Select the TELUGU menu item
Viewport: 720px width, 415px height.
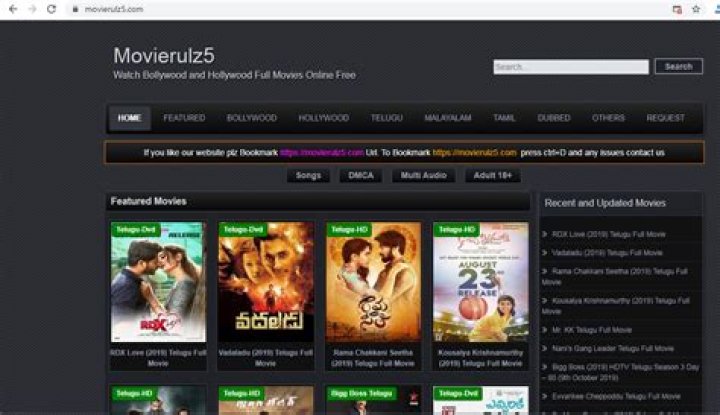[386, 118]
